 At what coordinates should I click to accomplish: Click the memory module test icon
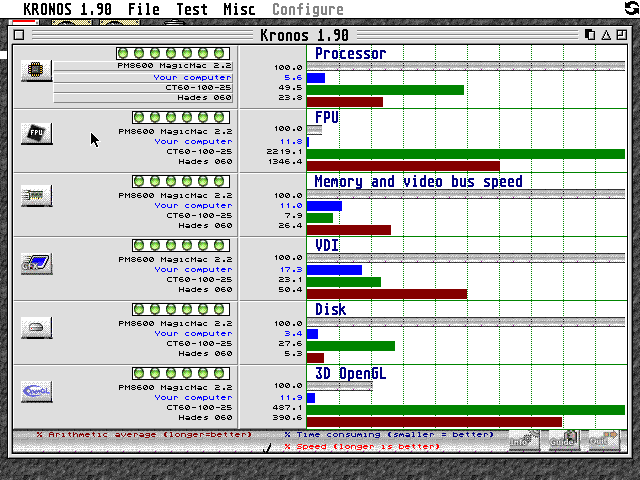click(x=37, y=196)
